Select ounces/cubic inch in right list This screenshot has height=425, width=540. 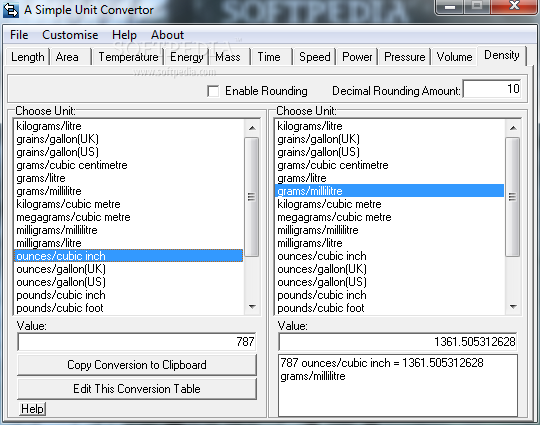[x=390, y=256]
